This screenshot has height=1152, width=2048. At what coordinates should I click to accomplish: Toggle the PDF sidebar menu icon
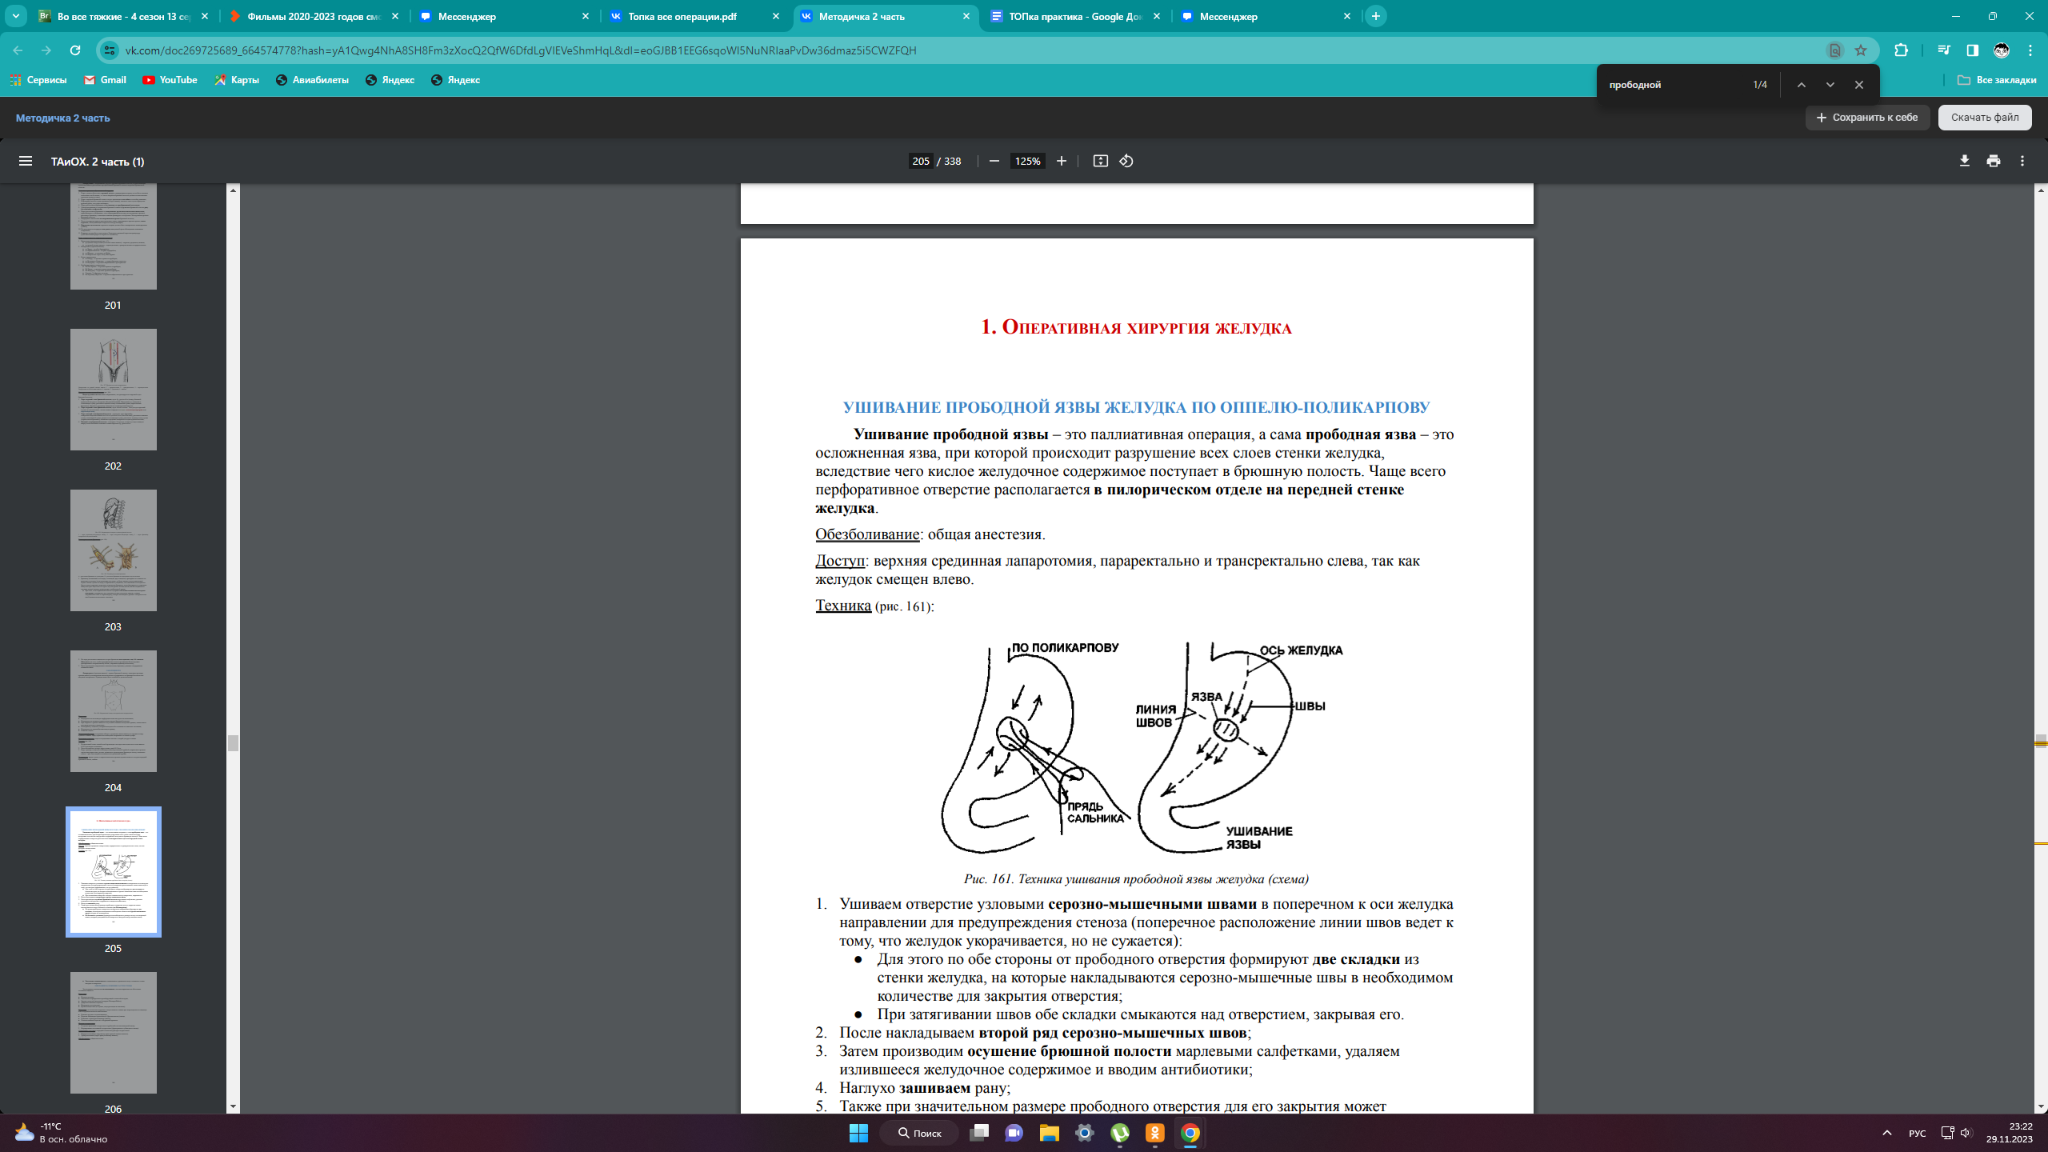tap(25, 161)
